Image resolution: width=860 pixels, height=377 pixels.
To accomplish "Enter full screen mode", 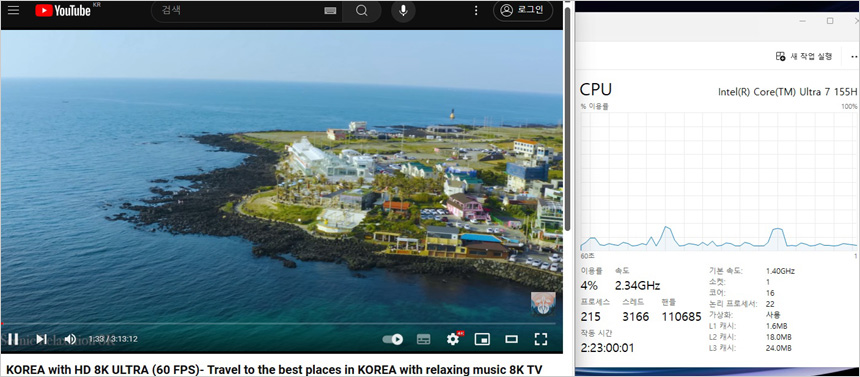I will click(541, 339).
